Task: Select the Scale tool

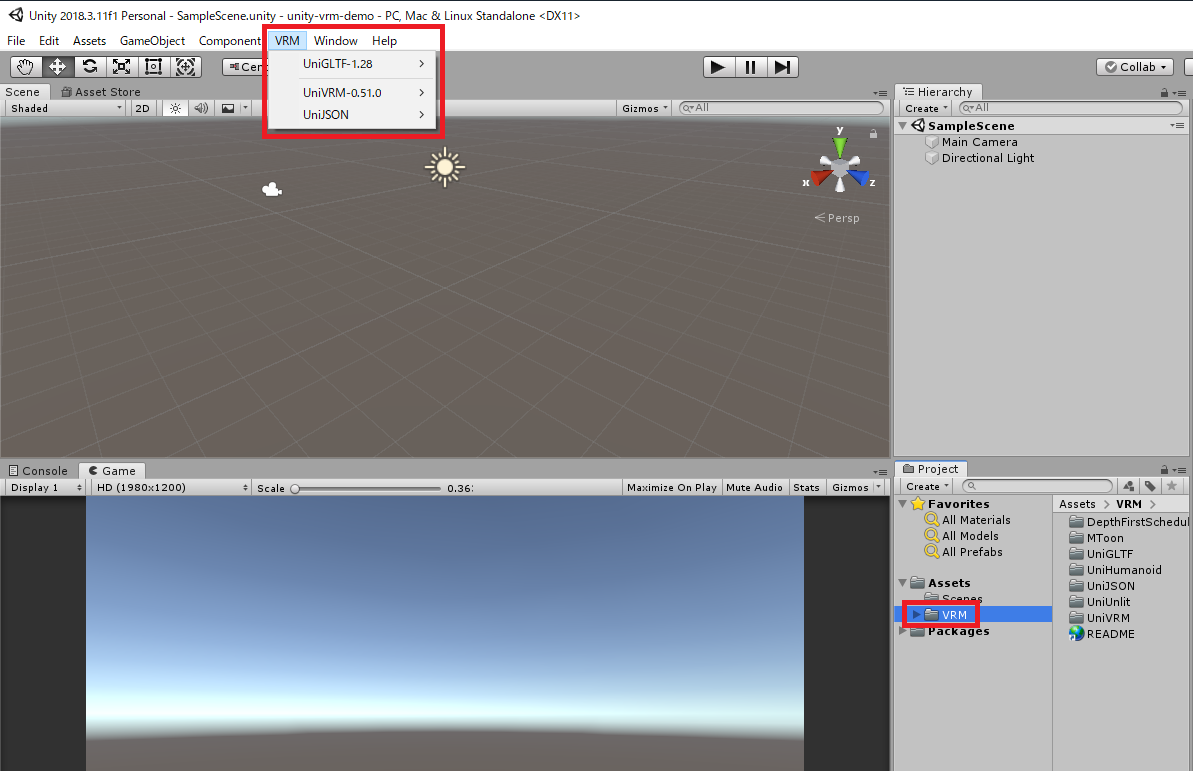Action: pos(121,67)
